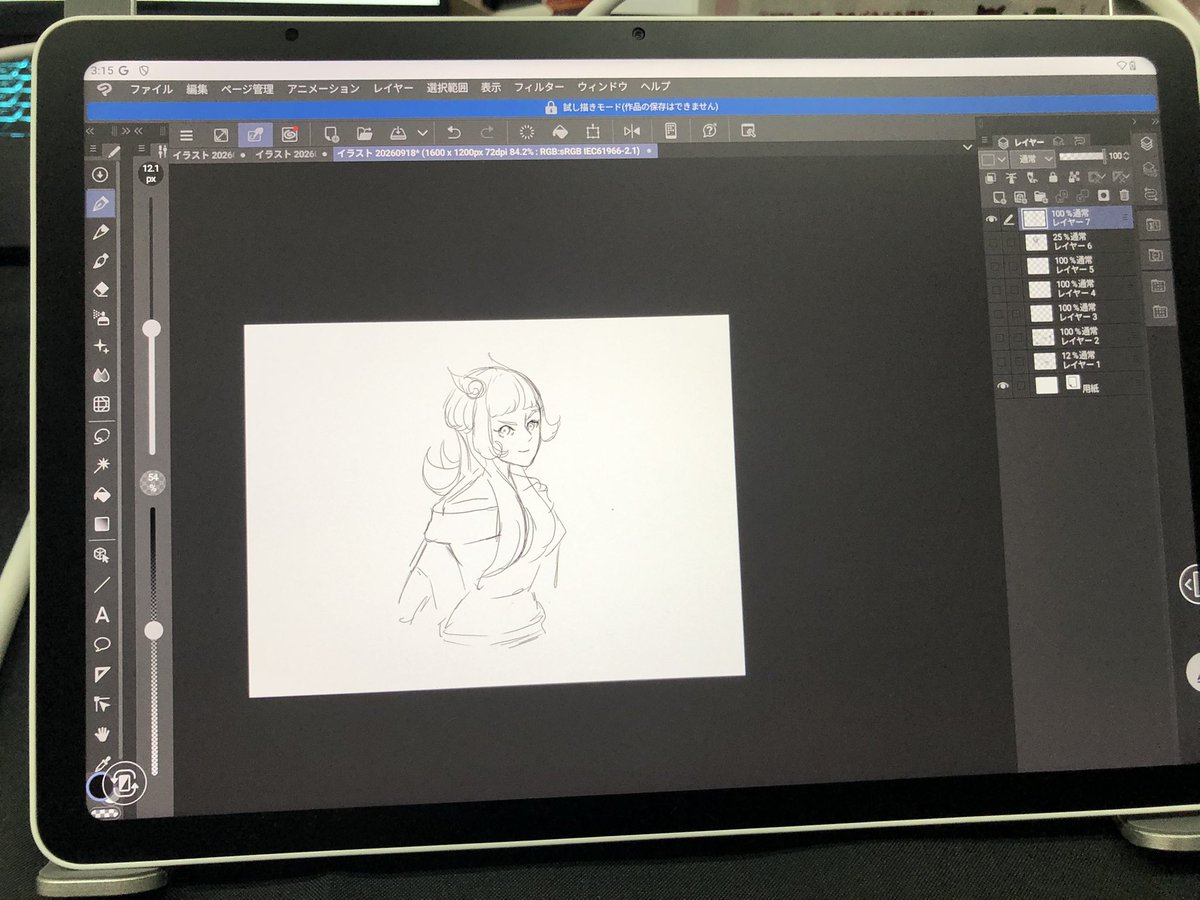Choose the Fill bucket tool in left toolbar

pyautogui.click(x=101, y=494)
